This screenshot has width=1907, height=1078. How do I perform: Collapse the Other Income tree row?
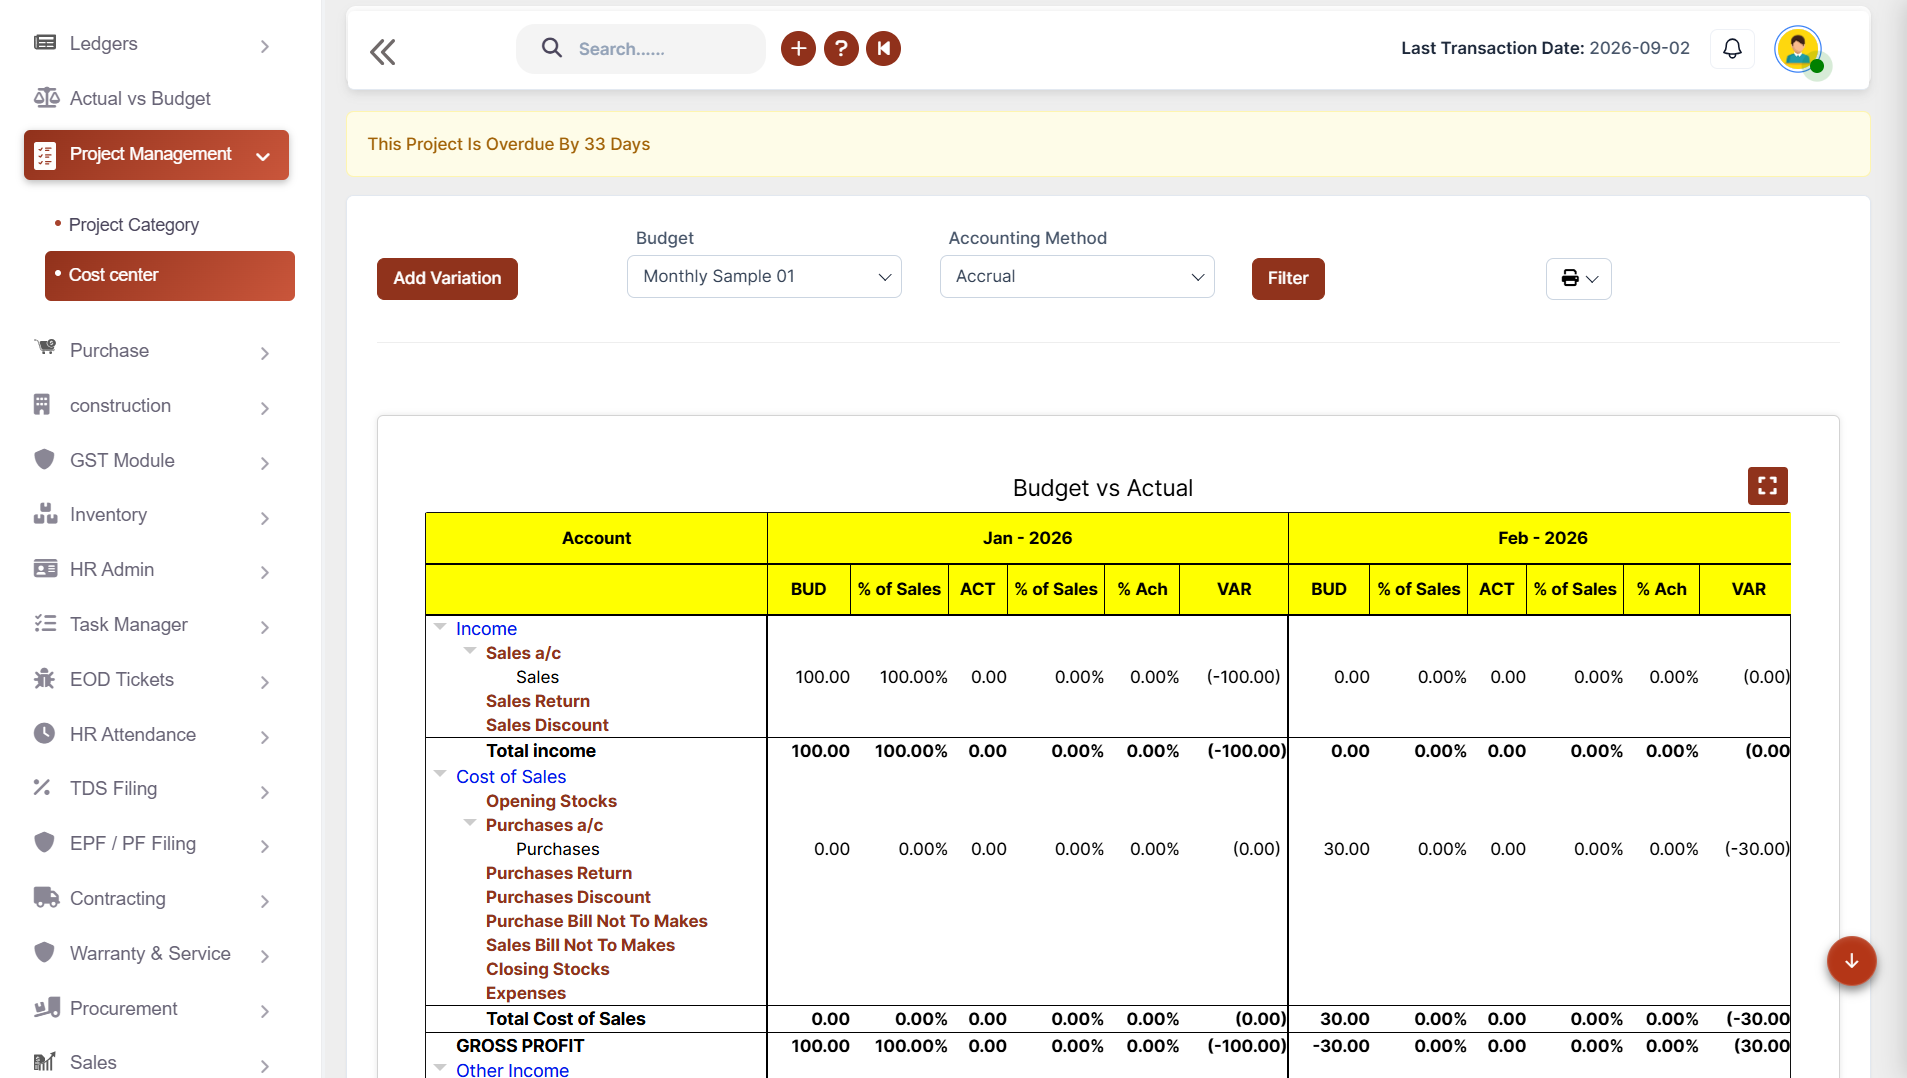click(440, 1068)
